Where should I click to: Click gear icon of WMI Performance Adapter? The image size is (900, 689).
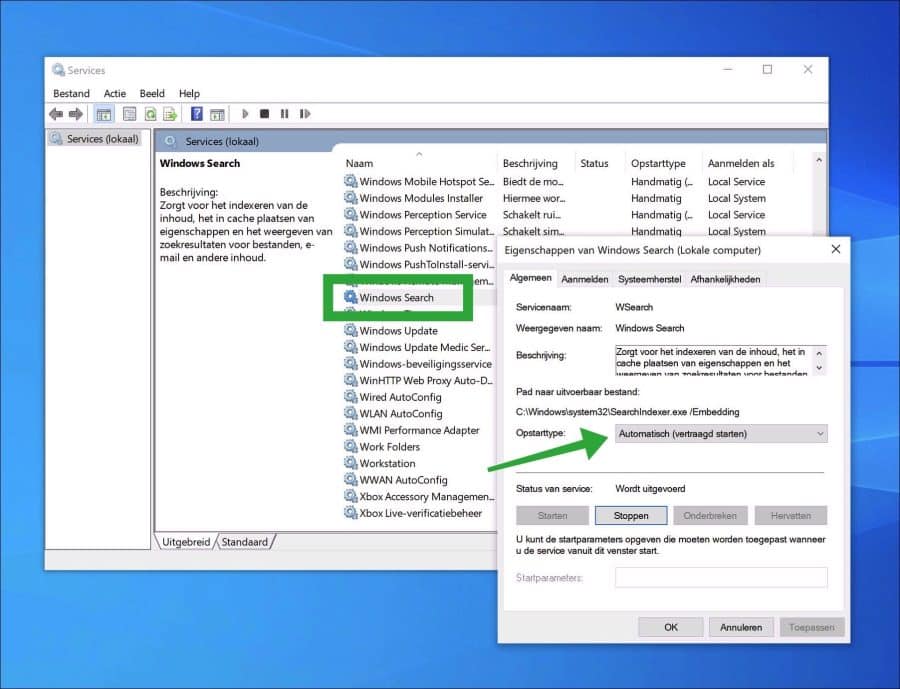point(351,430)
